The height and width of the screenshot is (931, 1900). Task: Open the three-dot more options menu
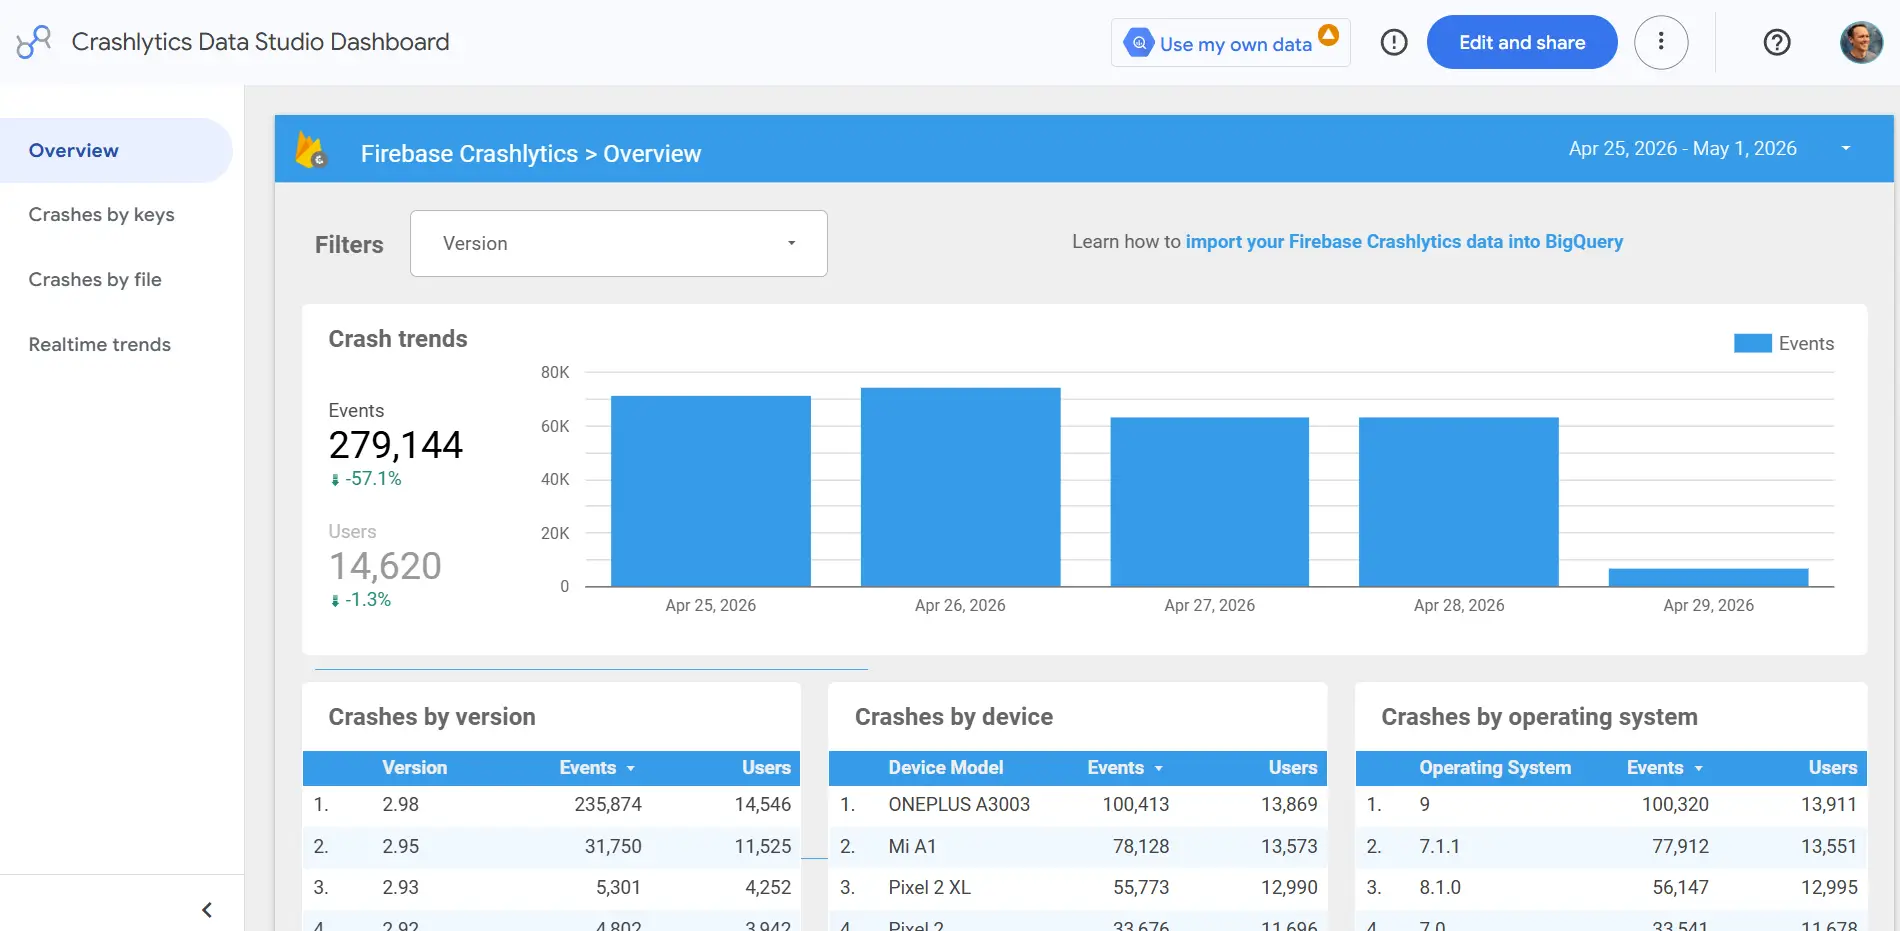click(x=1661, y=42)
